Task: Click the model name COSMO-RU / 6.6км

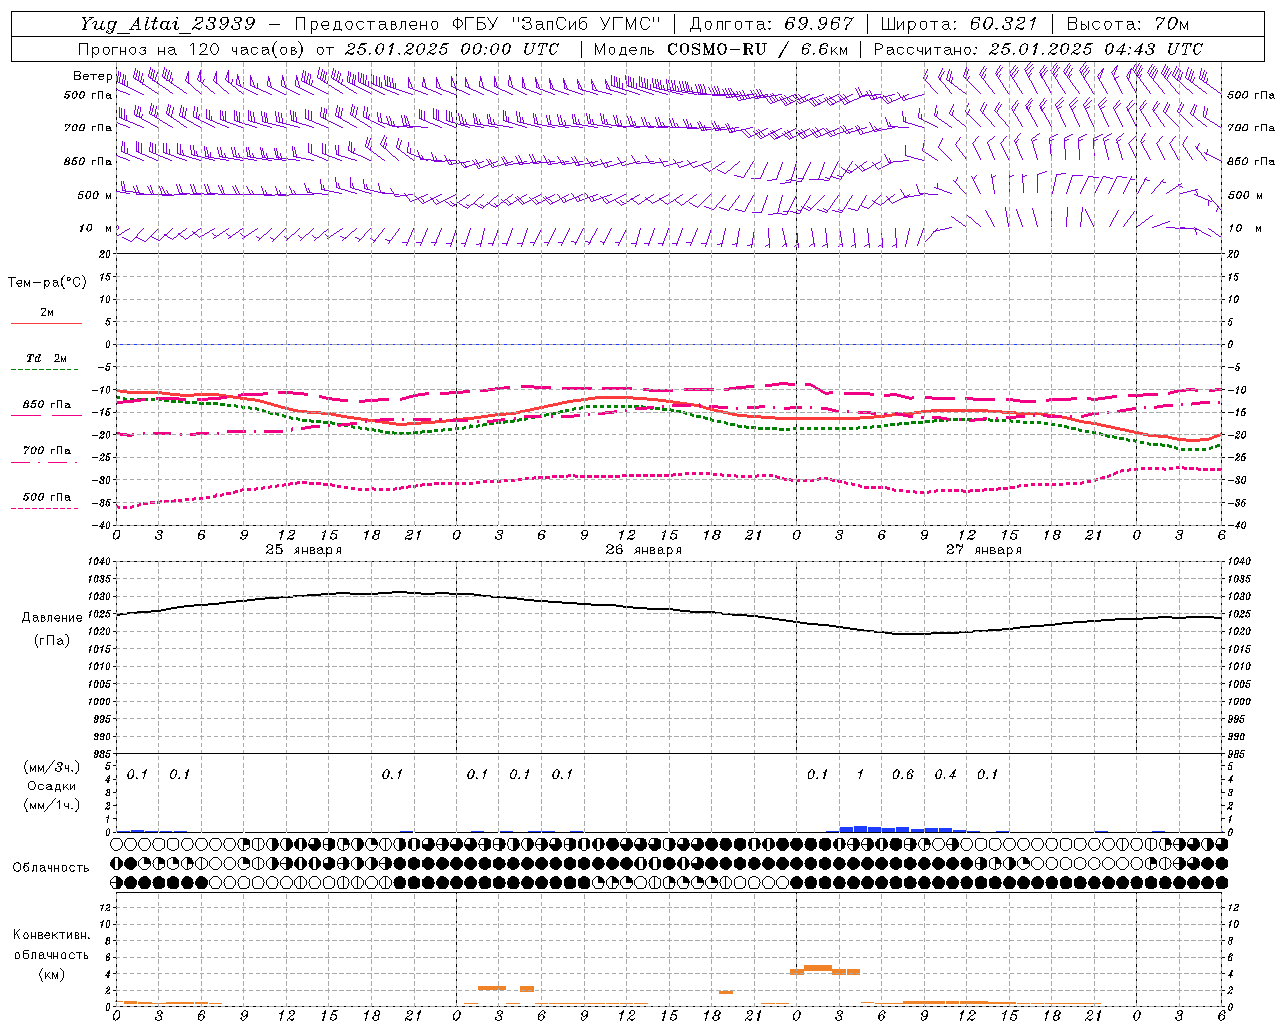Action: pyautogui.click(x=758, y=49)
